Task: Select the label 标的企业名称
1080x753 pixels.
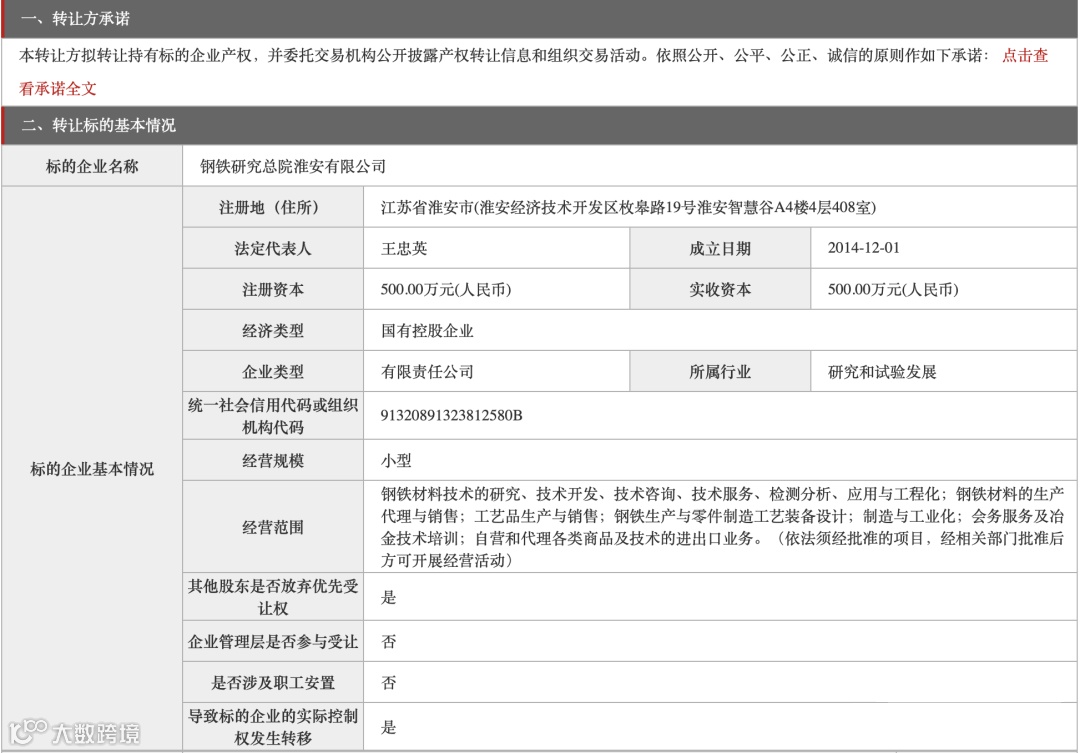Action: pos(92,166)
